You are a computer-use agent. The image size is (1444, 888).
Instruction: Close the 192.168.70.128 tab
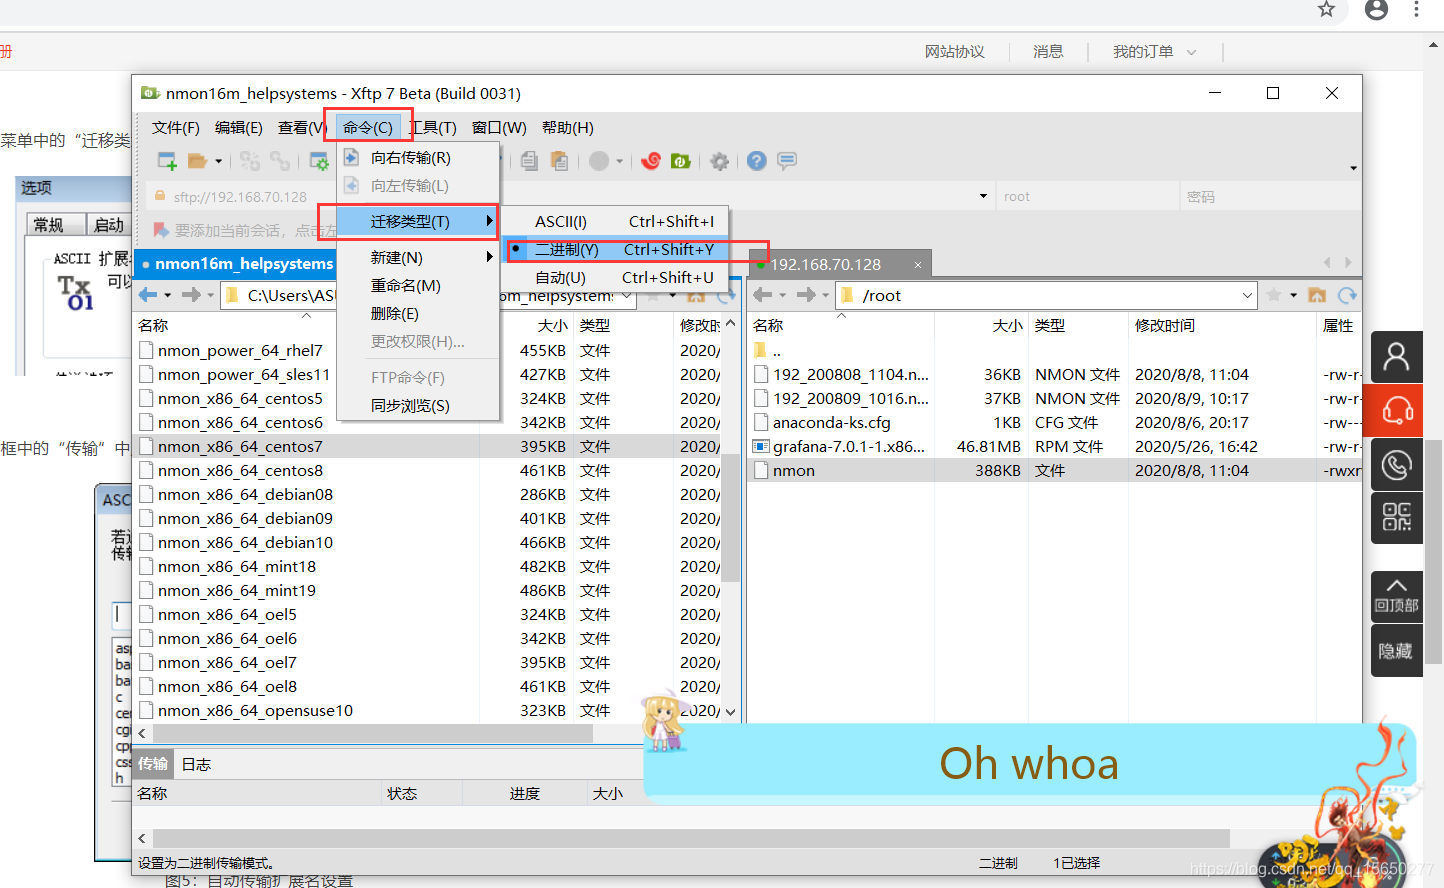[x=918, y=264]
